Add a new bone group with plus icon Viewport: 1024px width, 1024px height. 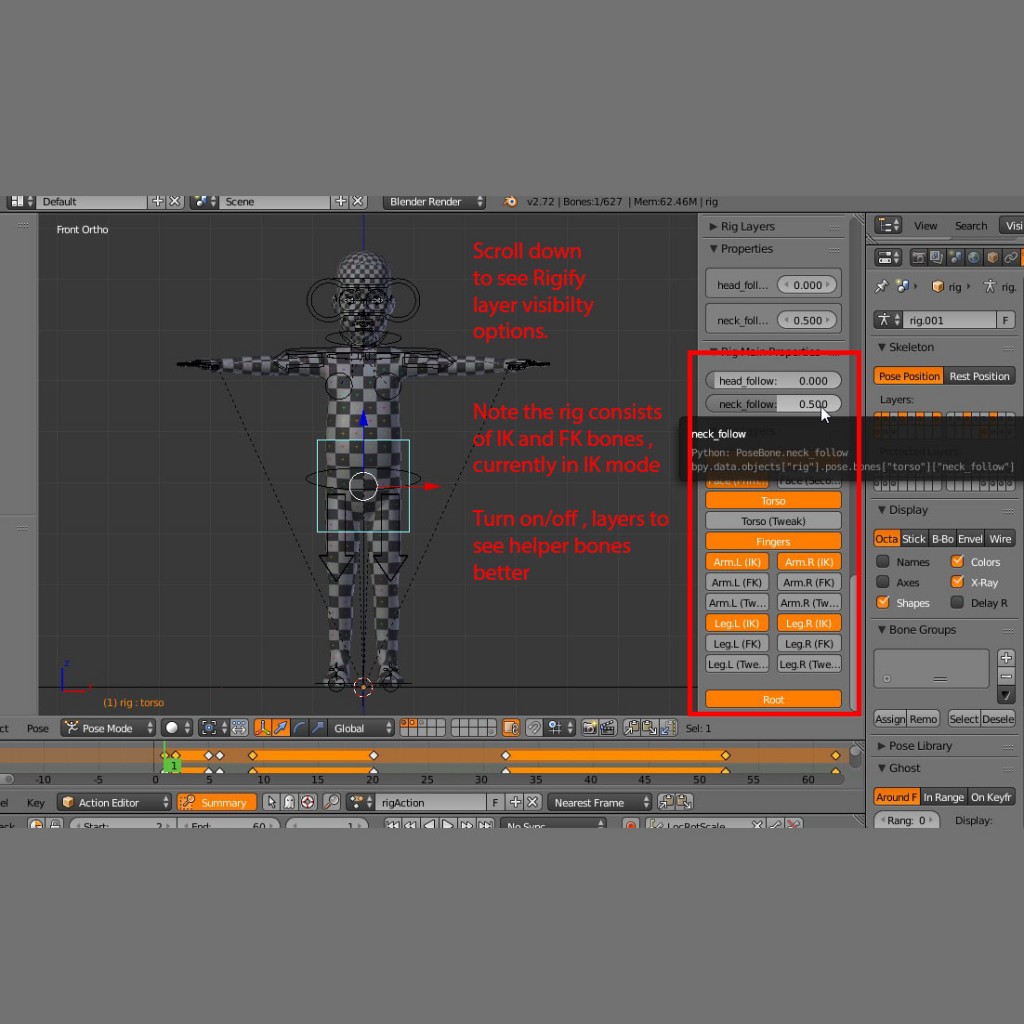click(1006, 658)
